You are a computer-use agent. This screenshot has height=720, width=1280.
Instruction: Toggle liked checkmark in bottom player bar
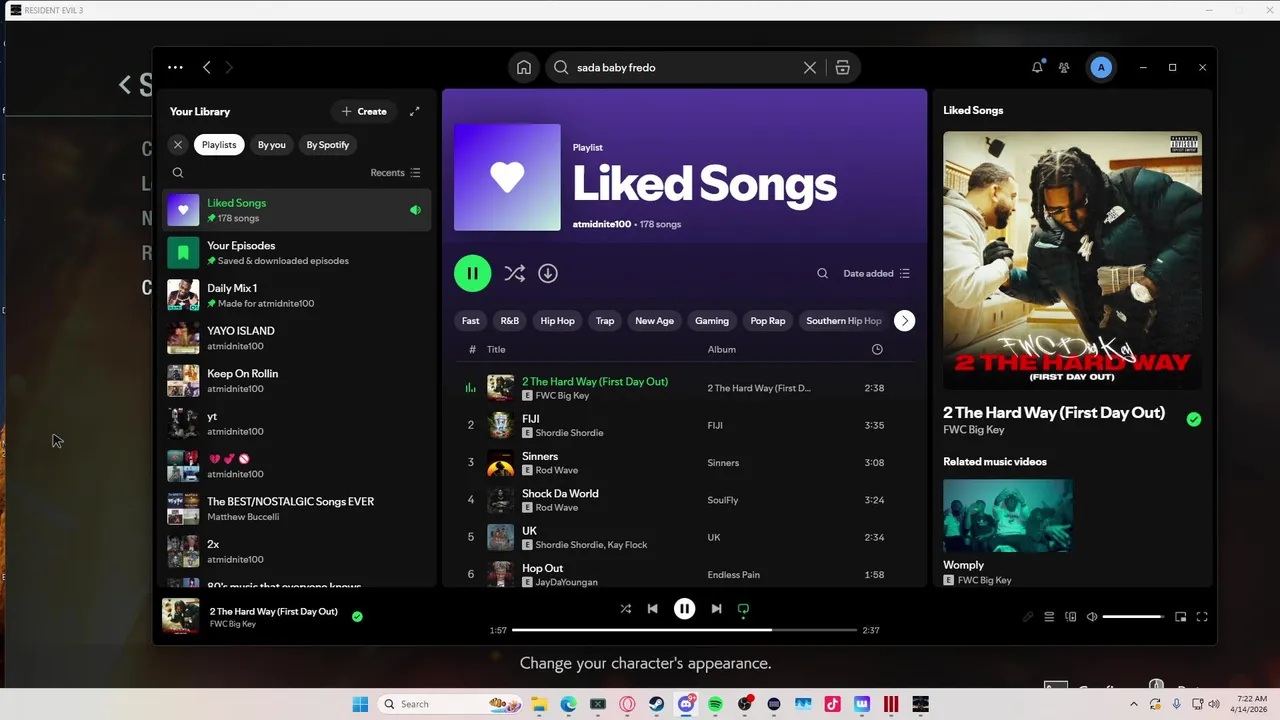357,617
